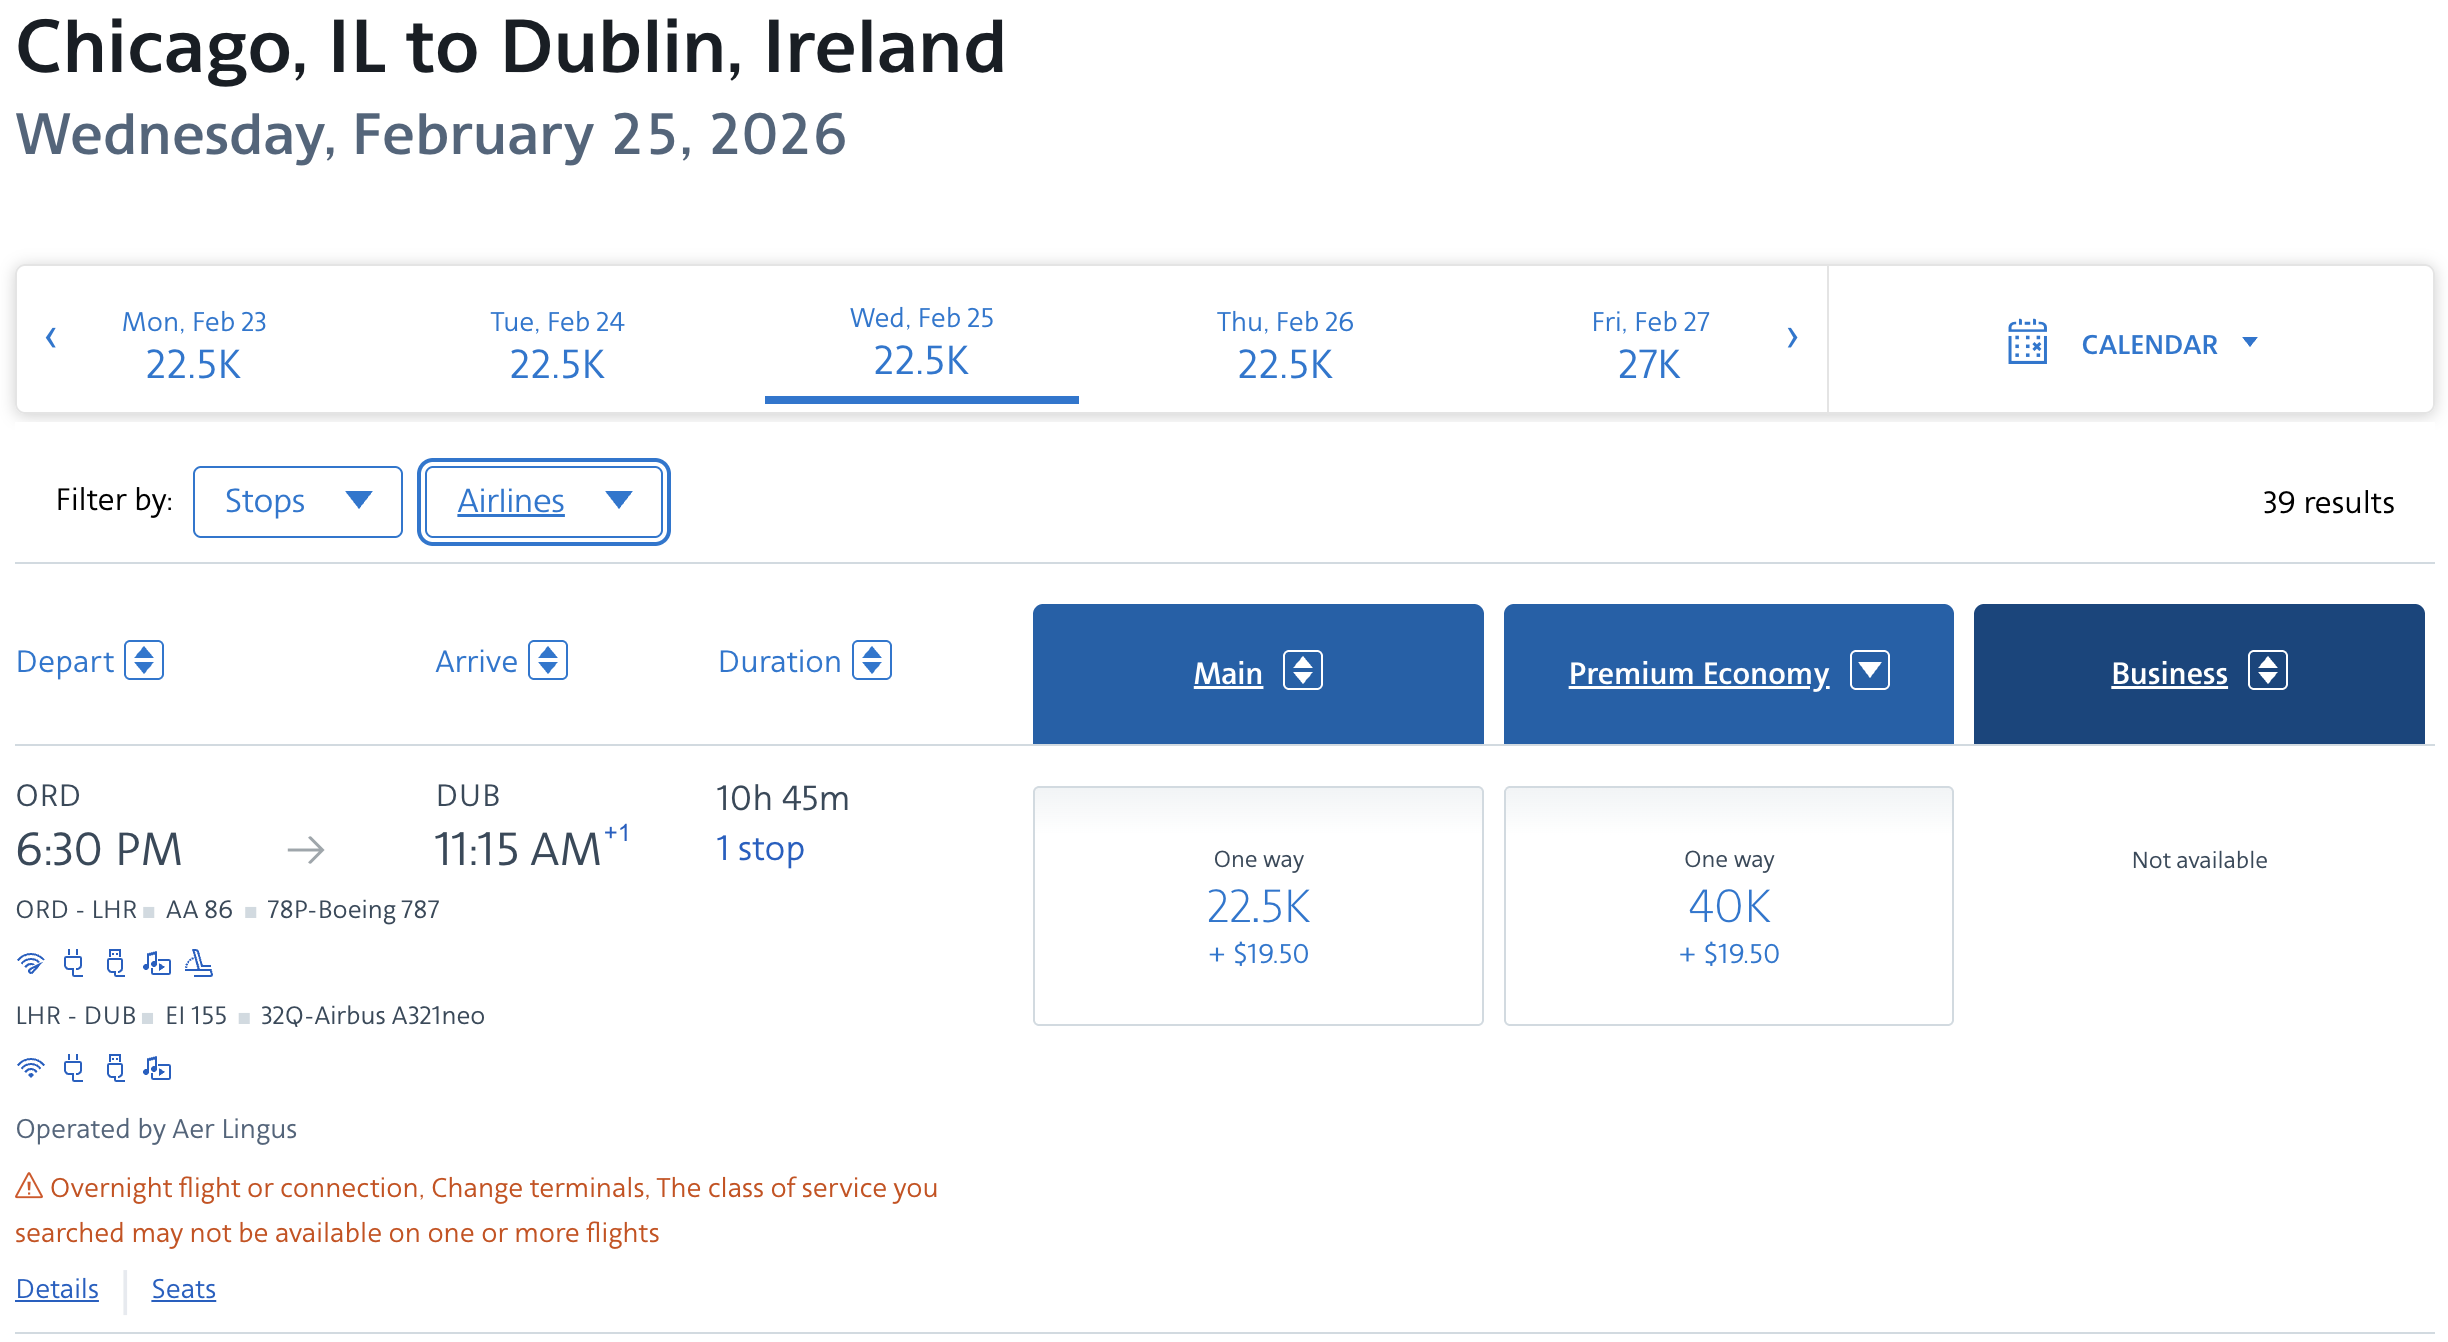Toggle the Duration sort control

pos(872,660)
